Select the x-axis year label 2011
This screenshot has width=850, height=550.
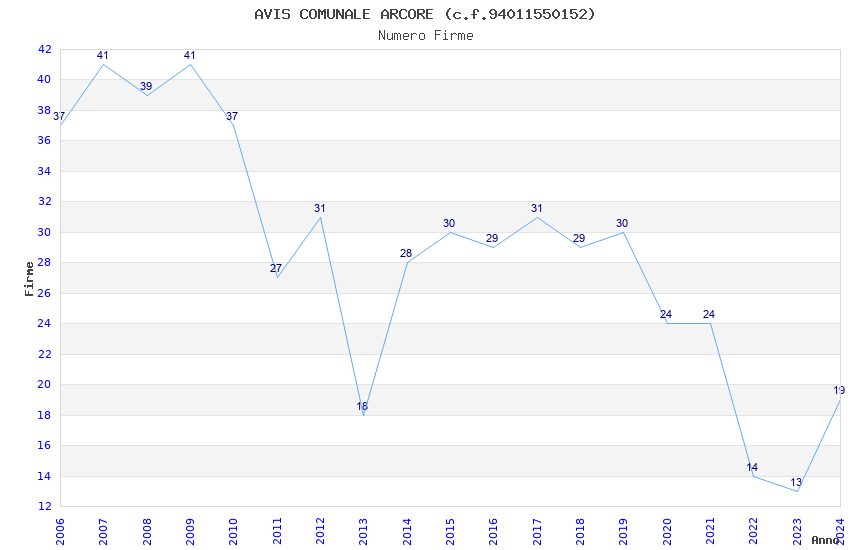click(276, 532)
